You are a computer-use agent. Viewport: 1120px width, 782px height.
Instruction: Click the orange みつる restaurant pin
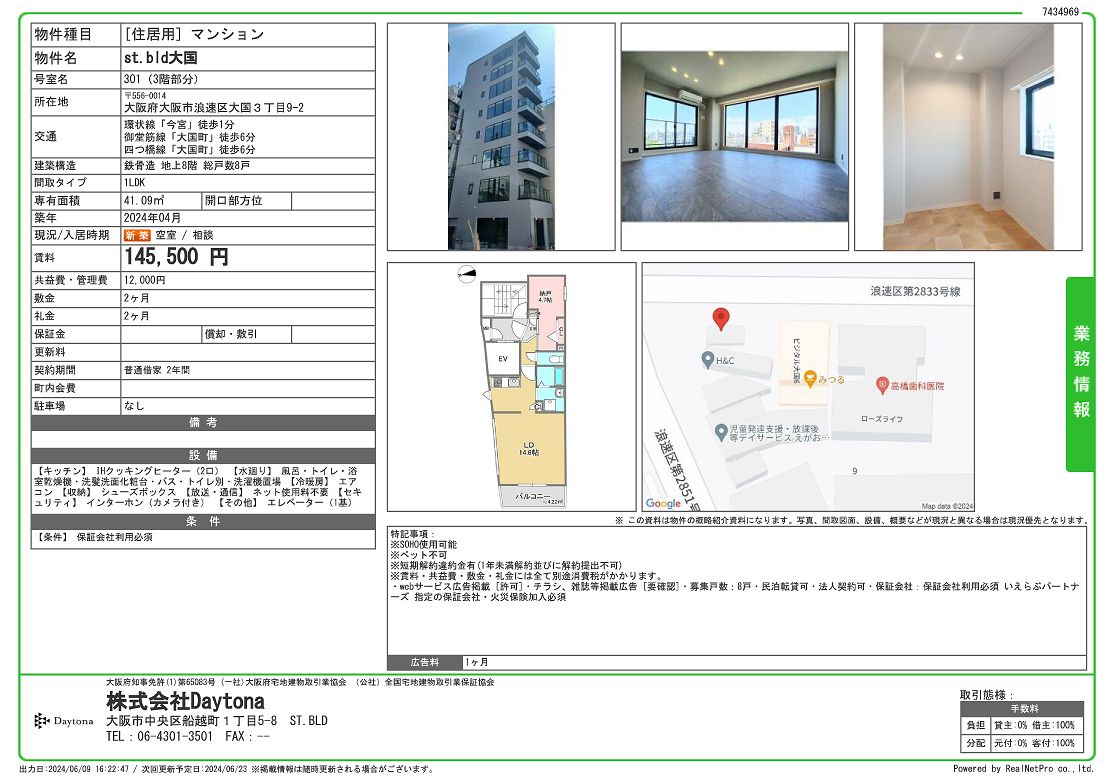809,379
